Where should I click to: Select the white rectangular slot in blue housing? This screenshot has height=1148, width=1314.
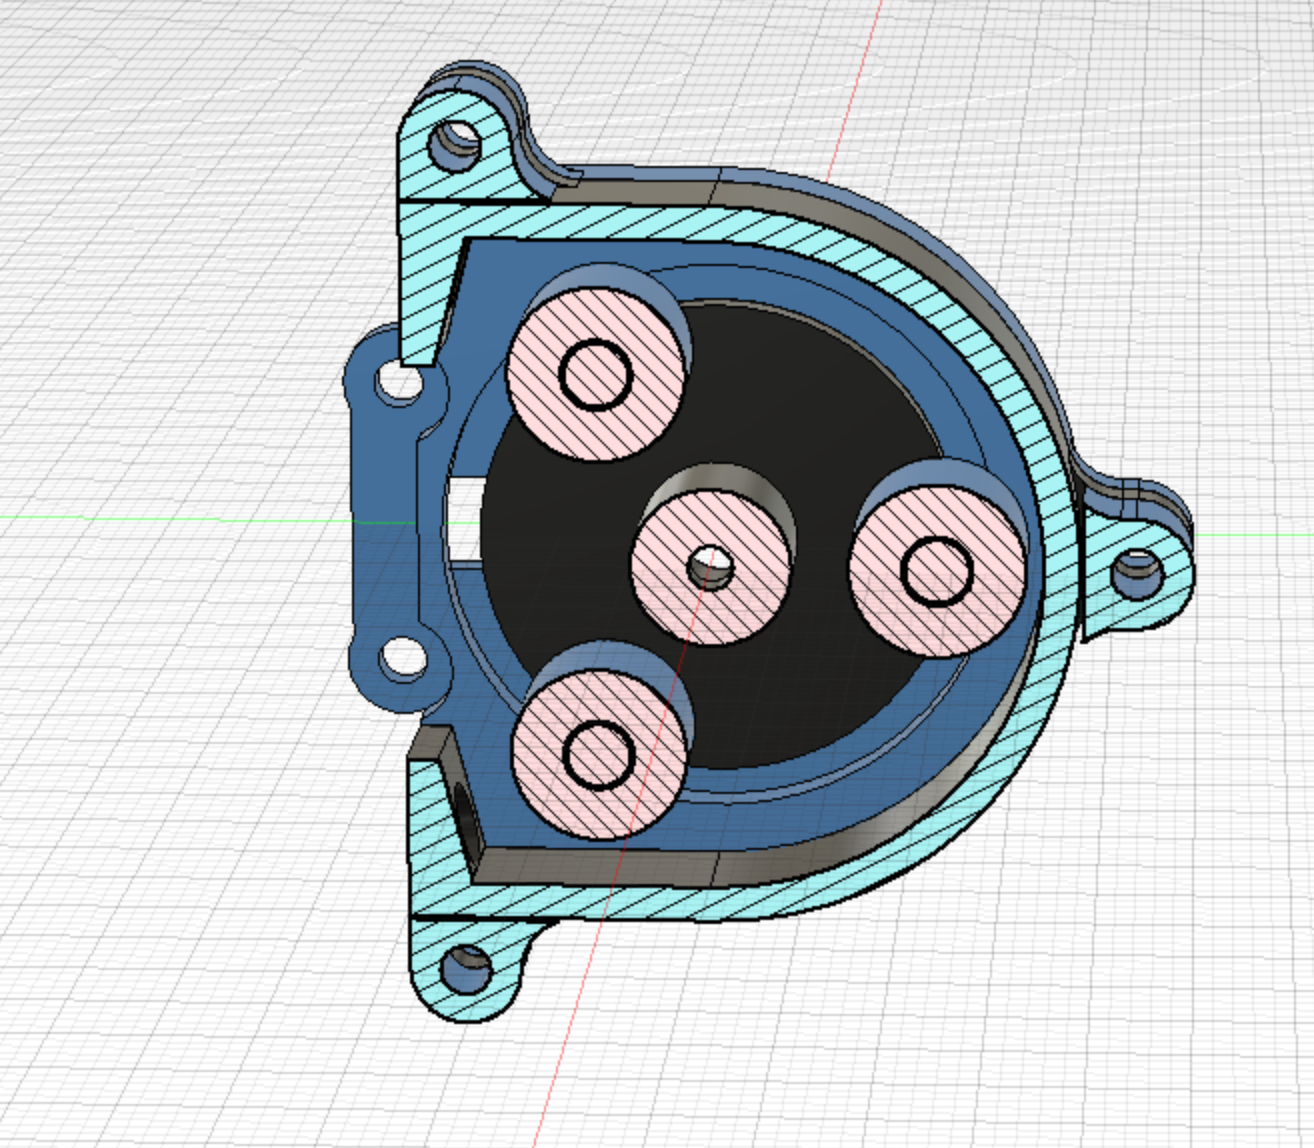pos(464,519)
